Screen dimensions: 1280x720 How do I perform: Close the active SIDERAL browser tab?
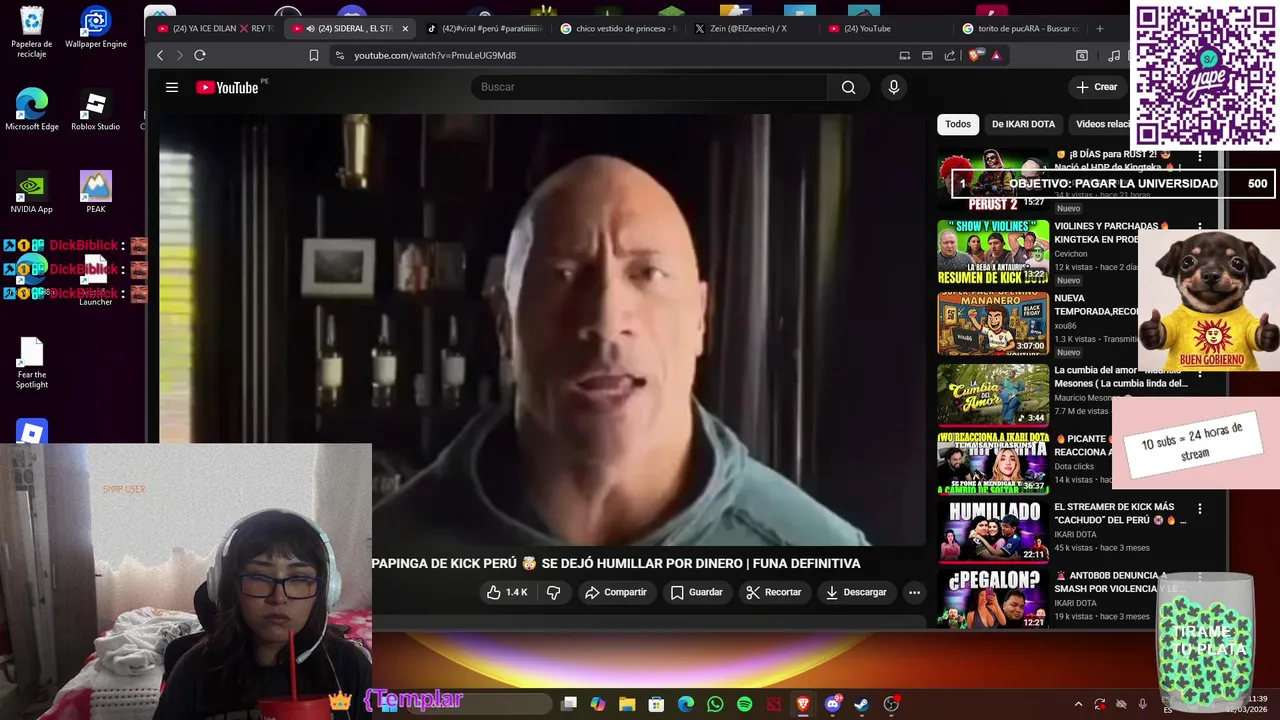pos(405,29)
